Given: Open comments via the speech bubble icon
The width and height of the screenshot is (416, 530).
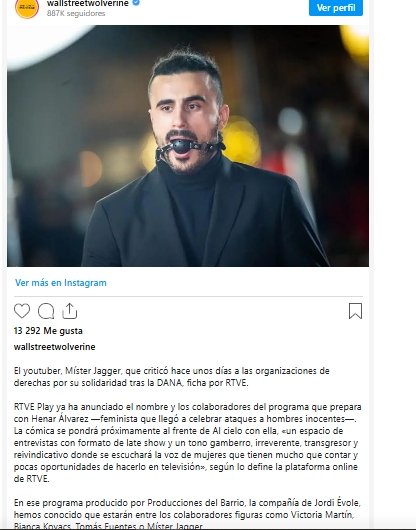Looking at the screenshot, I should point(46,311).
